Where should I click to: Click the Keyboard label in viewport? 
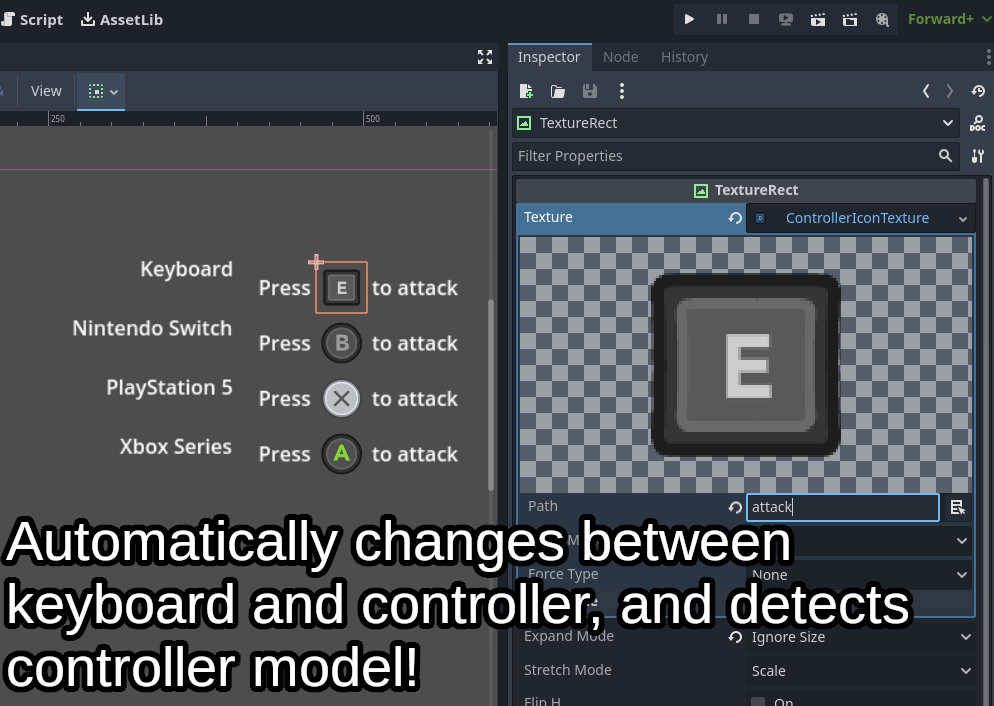coord(186,269)
